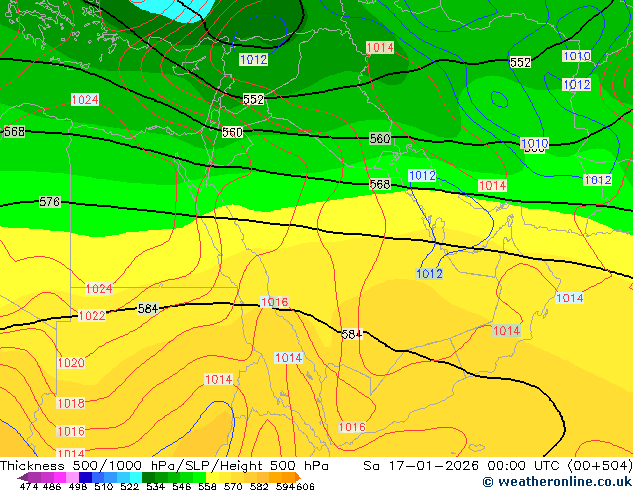Select legend value 498
This screenshot has height=490, width=634.
click(78, 486)
